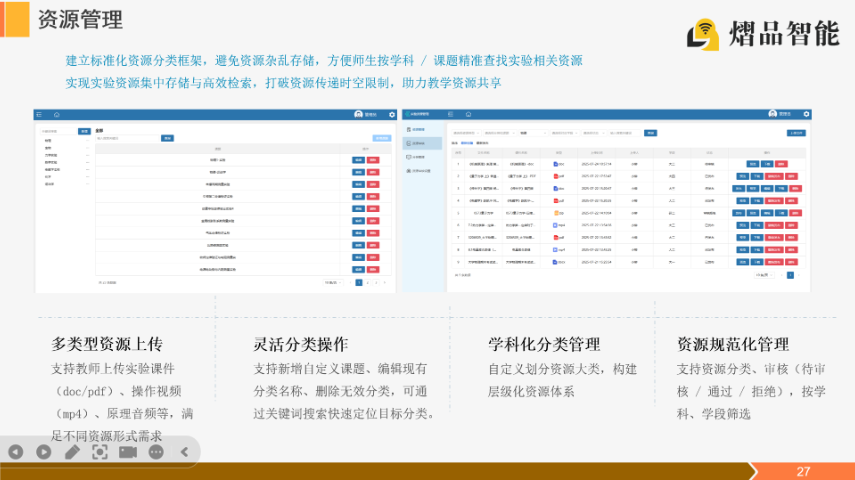This screenshot has width=855, height=480.
Task: Click the home icon in the right panel header
Action: click(466, 115)
